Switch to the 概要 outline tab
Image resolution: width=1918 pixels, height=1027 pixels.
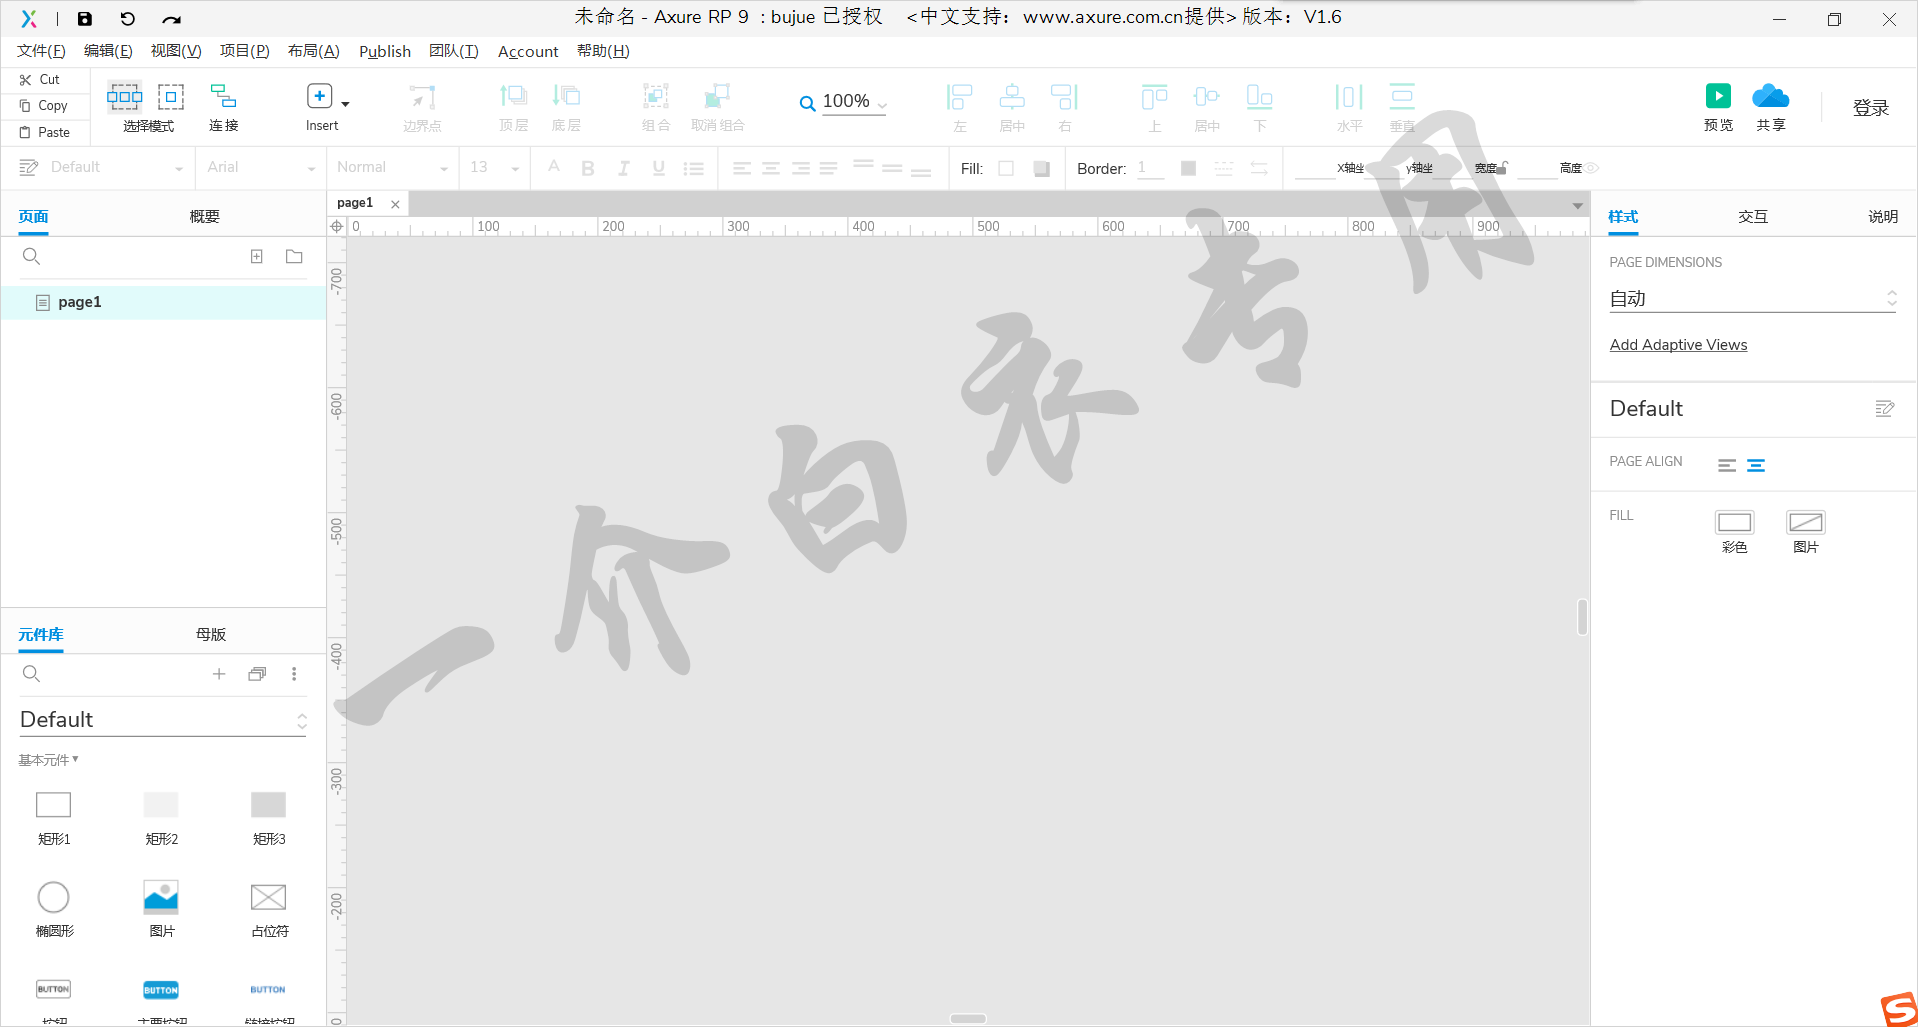coord(205,217)
